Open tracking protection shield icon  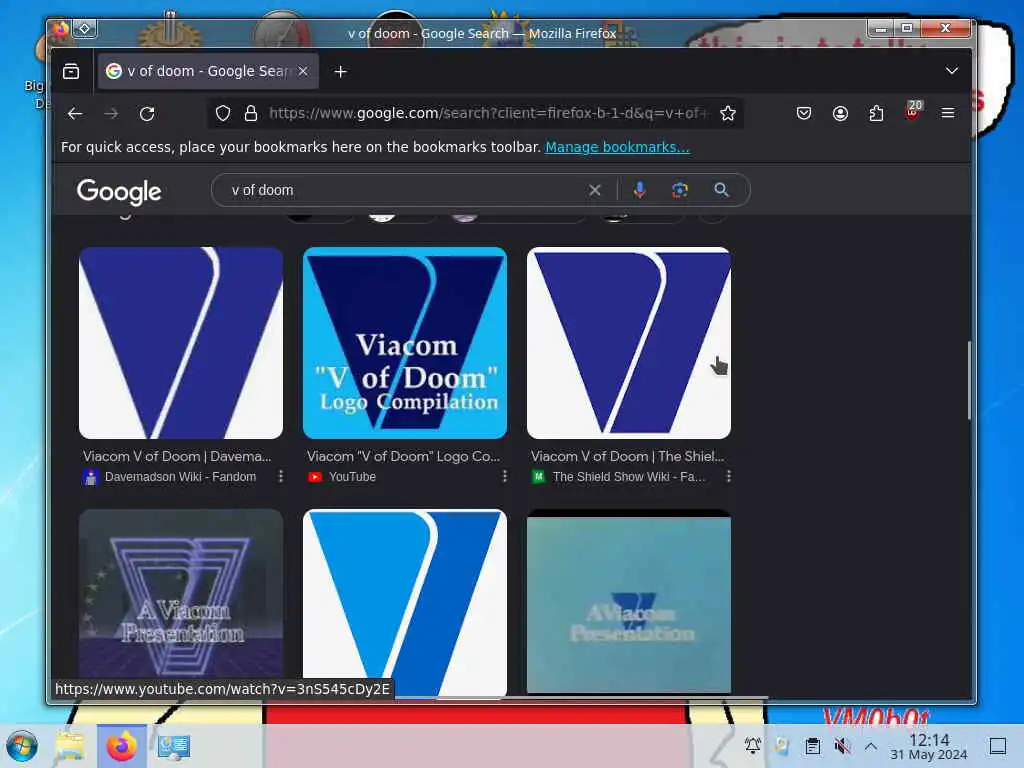coord(223,114)
